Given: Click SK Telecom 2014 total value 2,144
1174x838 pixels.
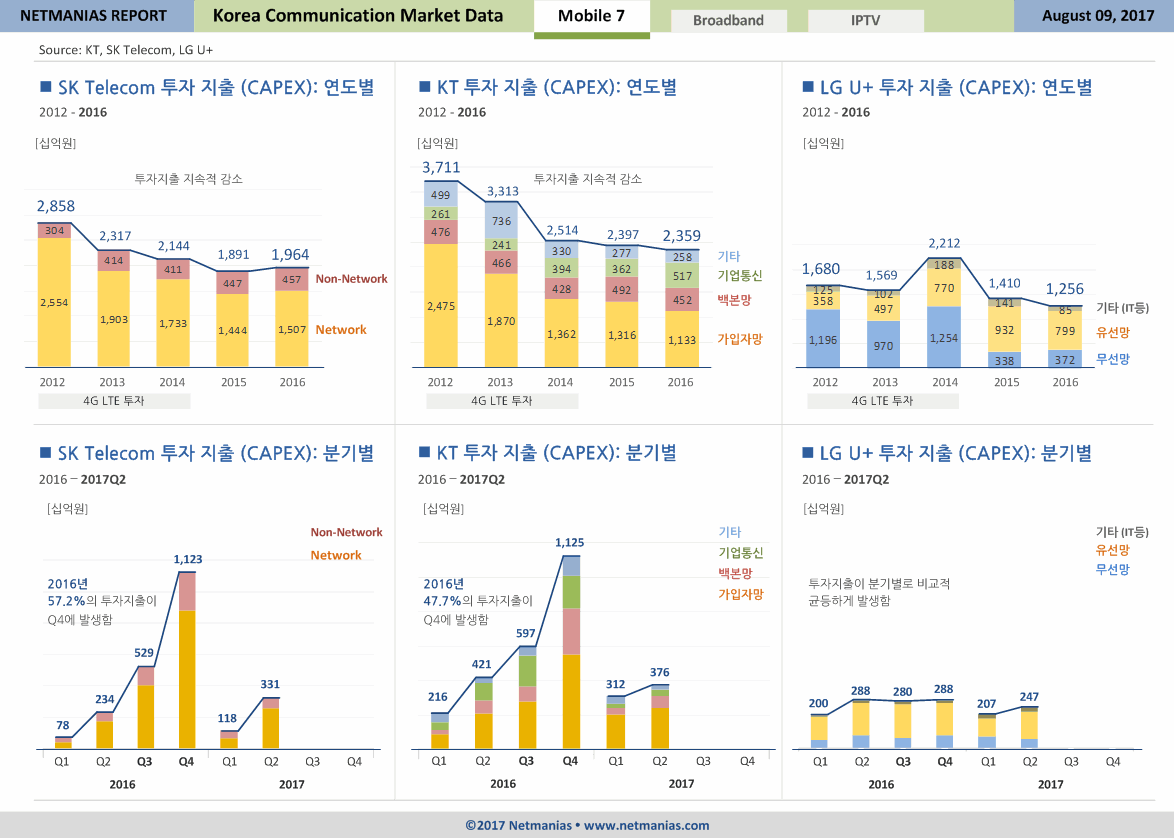Looking at the screenshot, I should point(174,246).
